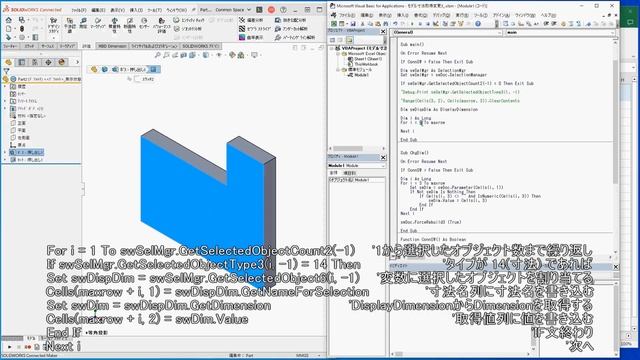This screenshot has width=640, height=360.
Task: Collapse the VBAProject node in Project Explorer
Action: (x=332, y=48)
